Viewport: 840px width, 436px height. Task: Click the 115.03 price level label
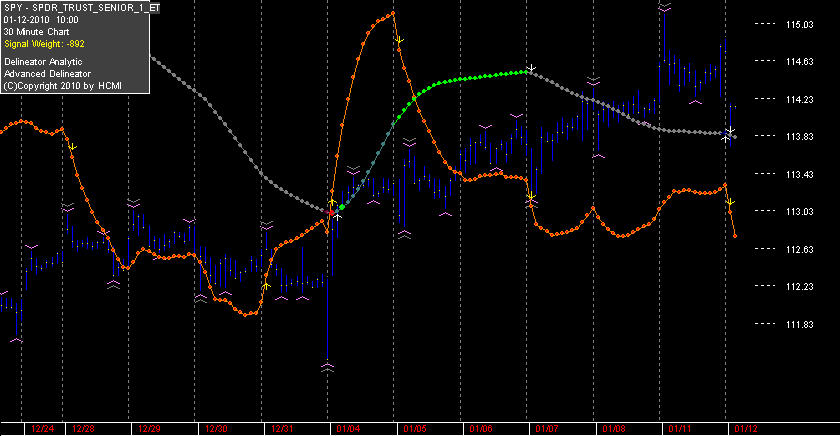(x=800, y=25)
